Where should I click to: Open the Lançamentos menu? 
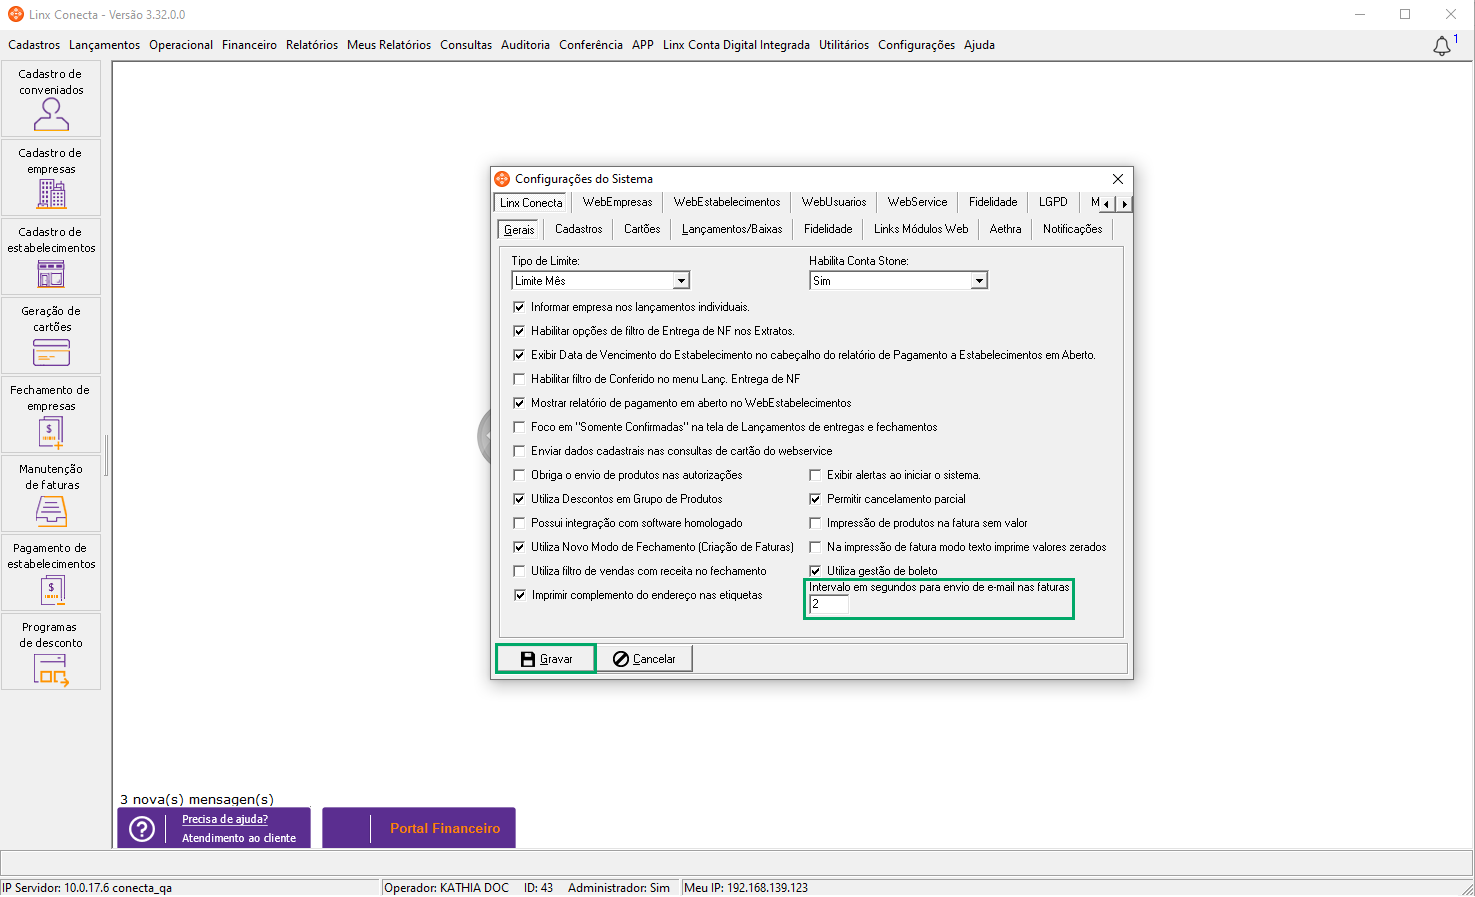coord(104,45)
